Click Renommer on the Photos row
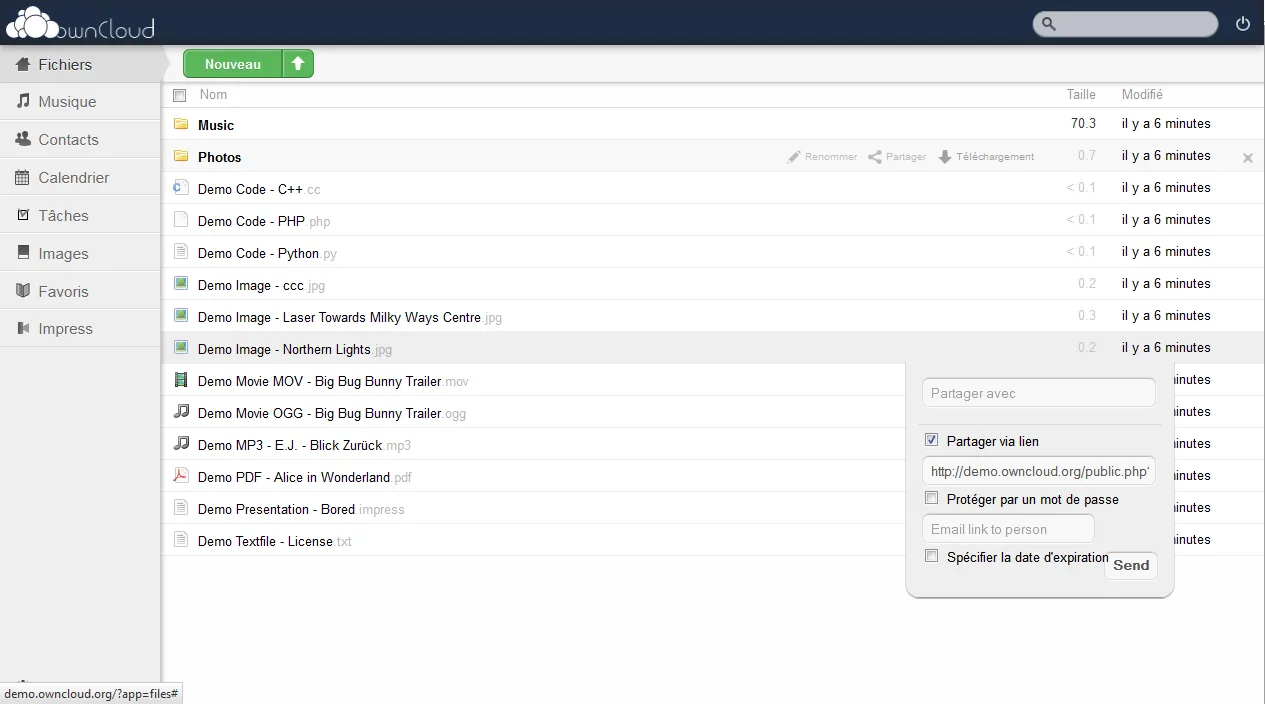 pos(822,157)
